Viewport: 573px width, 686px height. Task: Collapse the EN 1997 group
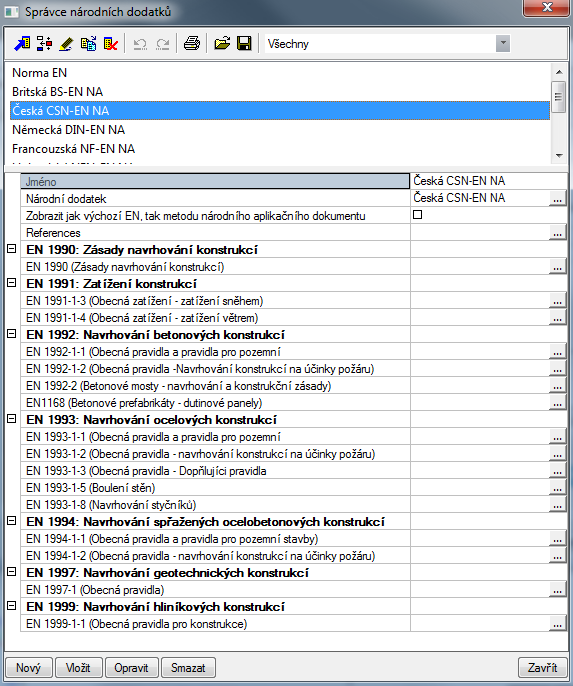point(12,572)
